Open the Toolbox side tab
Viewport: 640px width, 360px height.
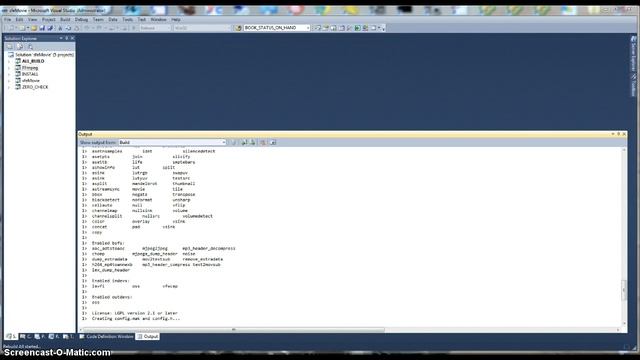click(x=633, y=85)
